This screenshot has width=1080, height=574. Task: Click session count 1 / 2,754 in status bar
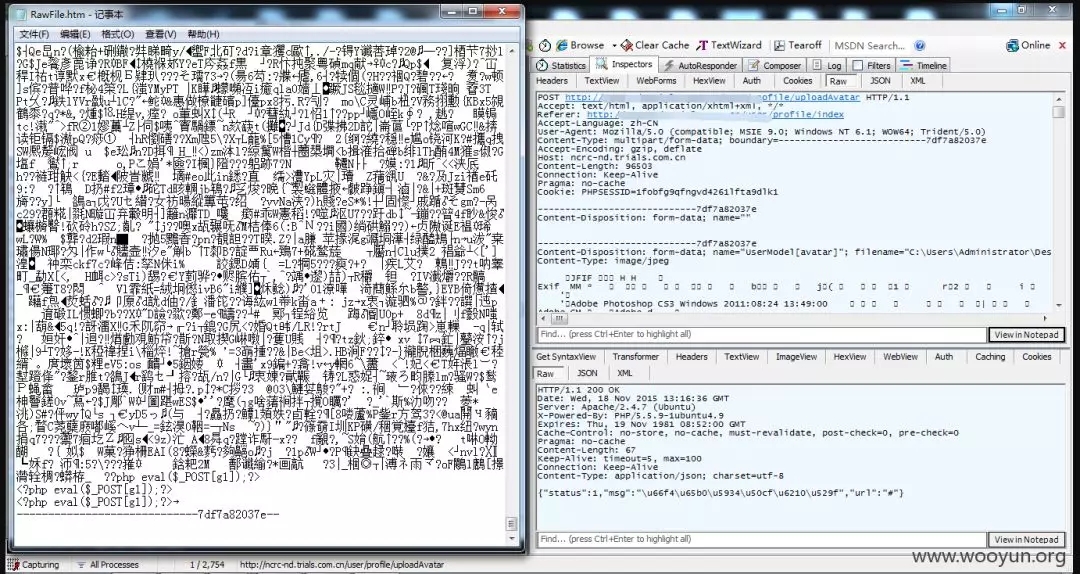207,565
